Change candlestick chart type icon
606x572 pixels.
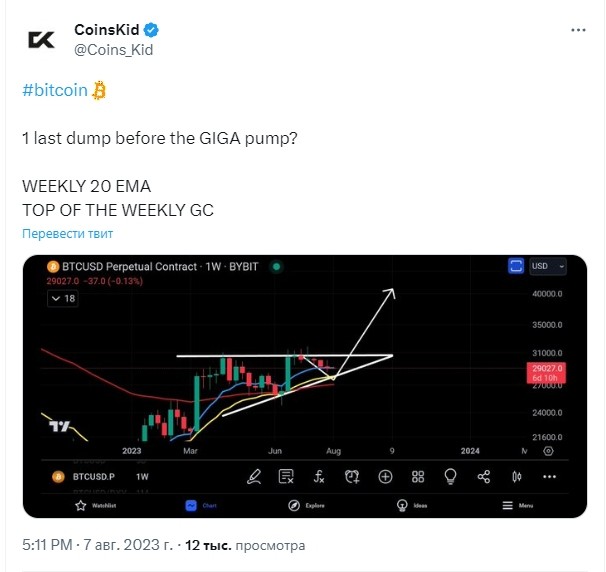[x=517, y=477]
